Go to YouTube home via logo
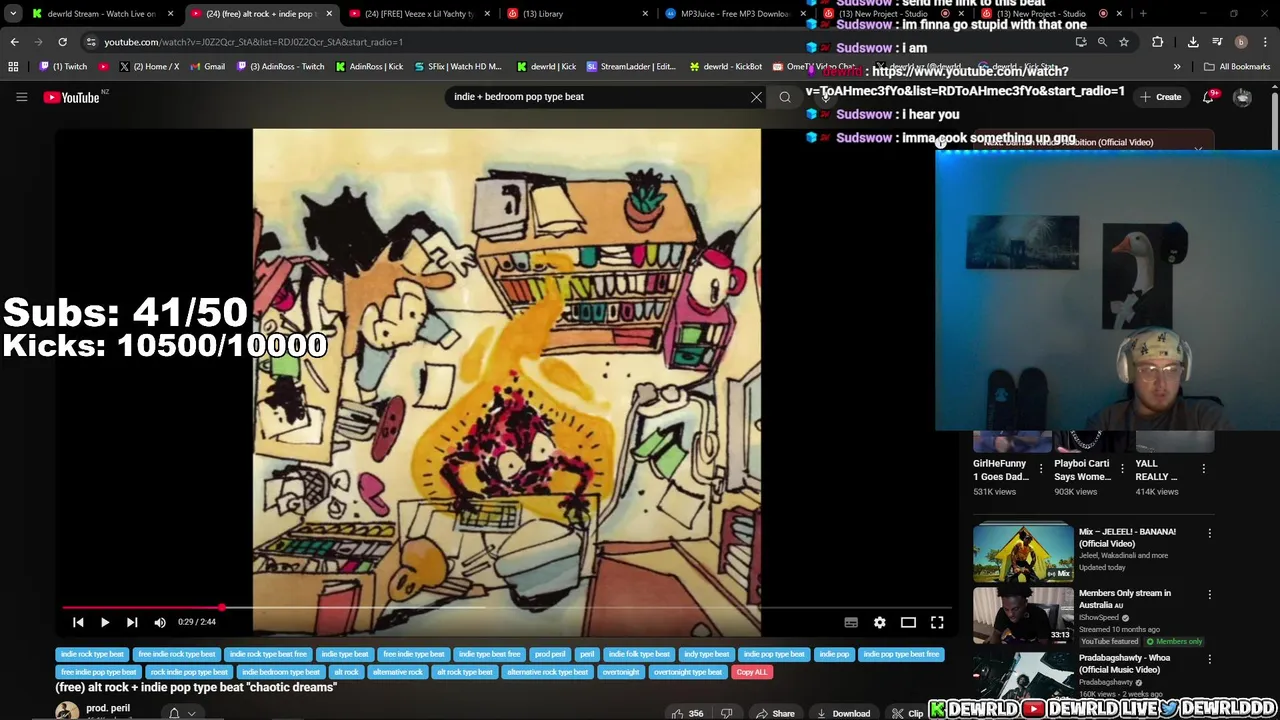The height and width of the screenshot is (720, 1280). 72,97
